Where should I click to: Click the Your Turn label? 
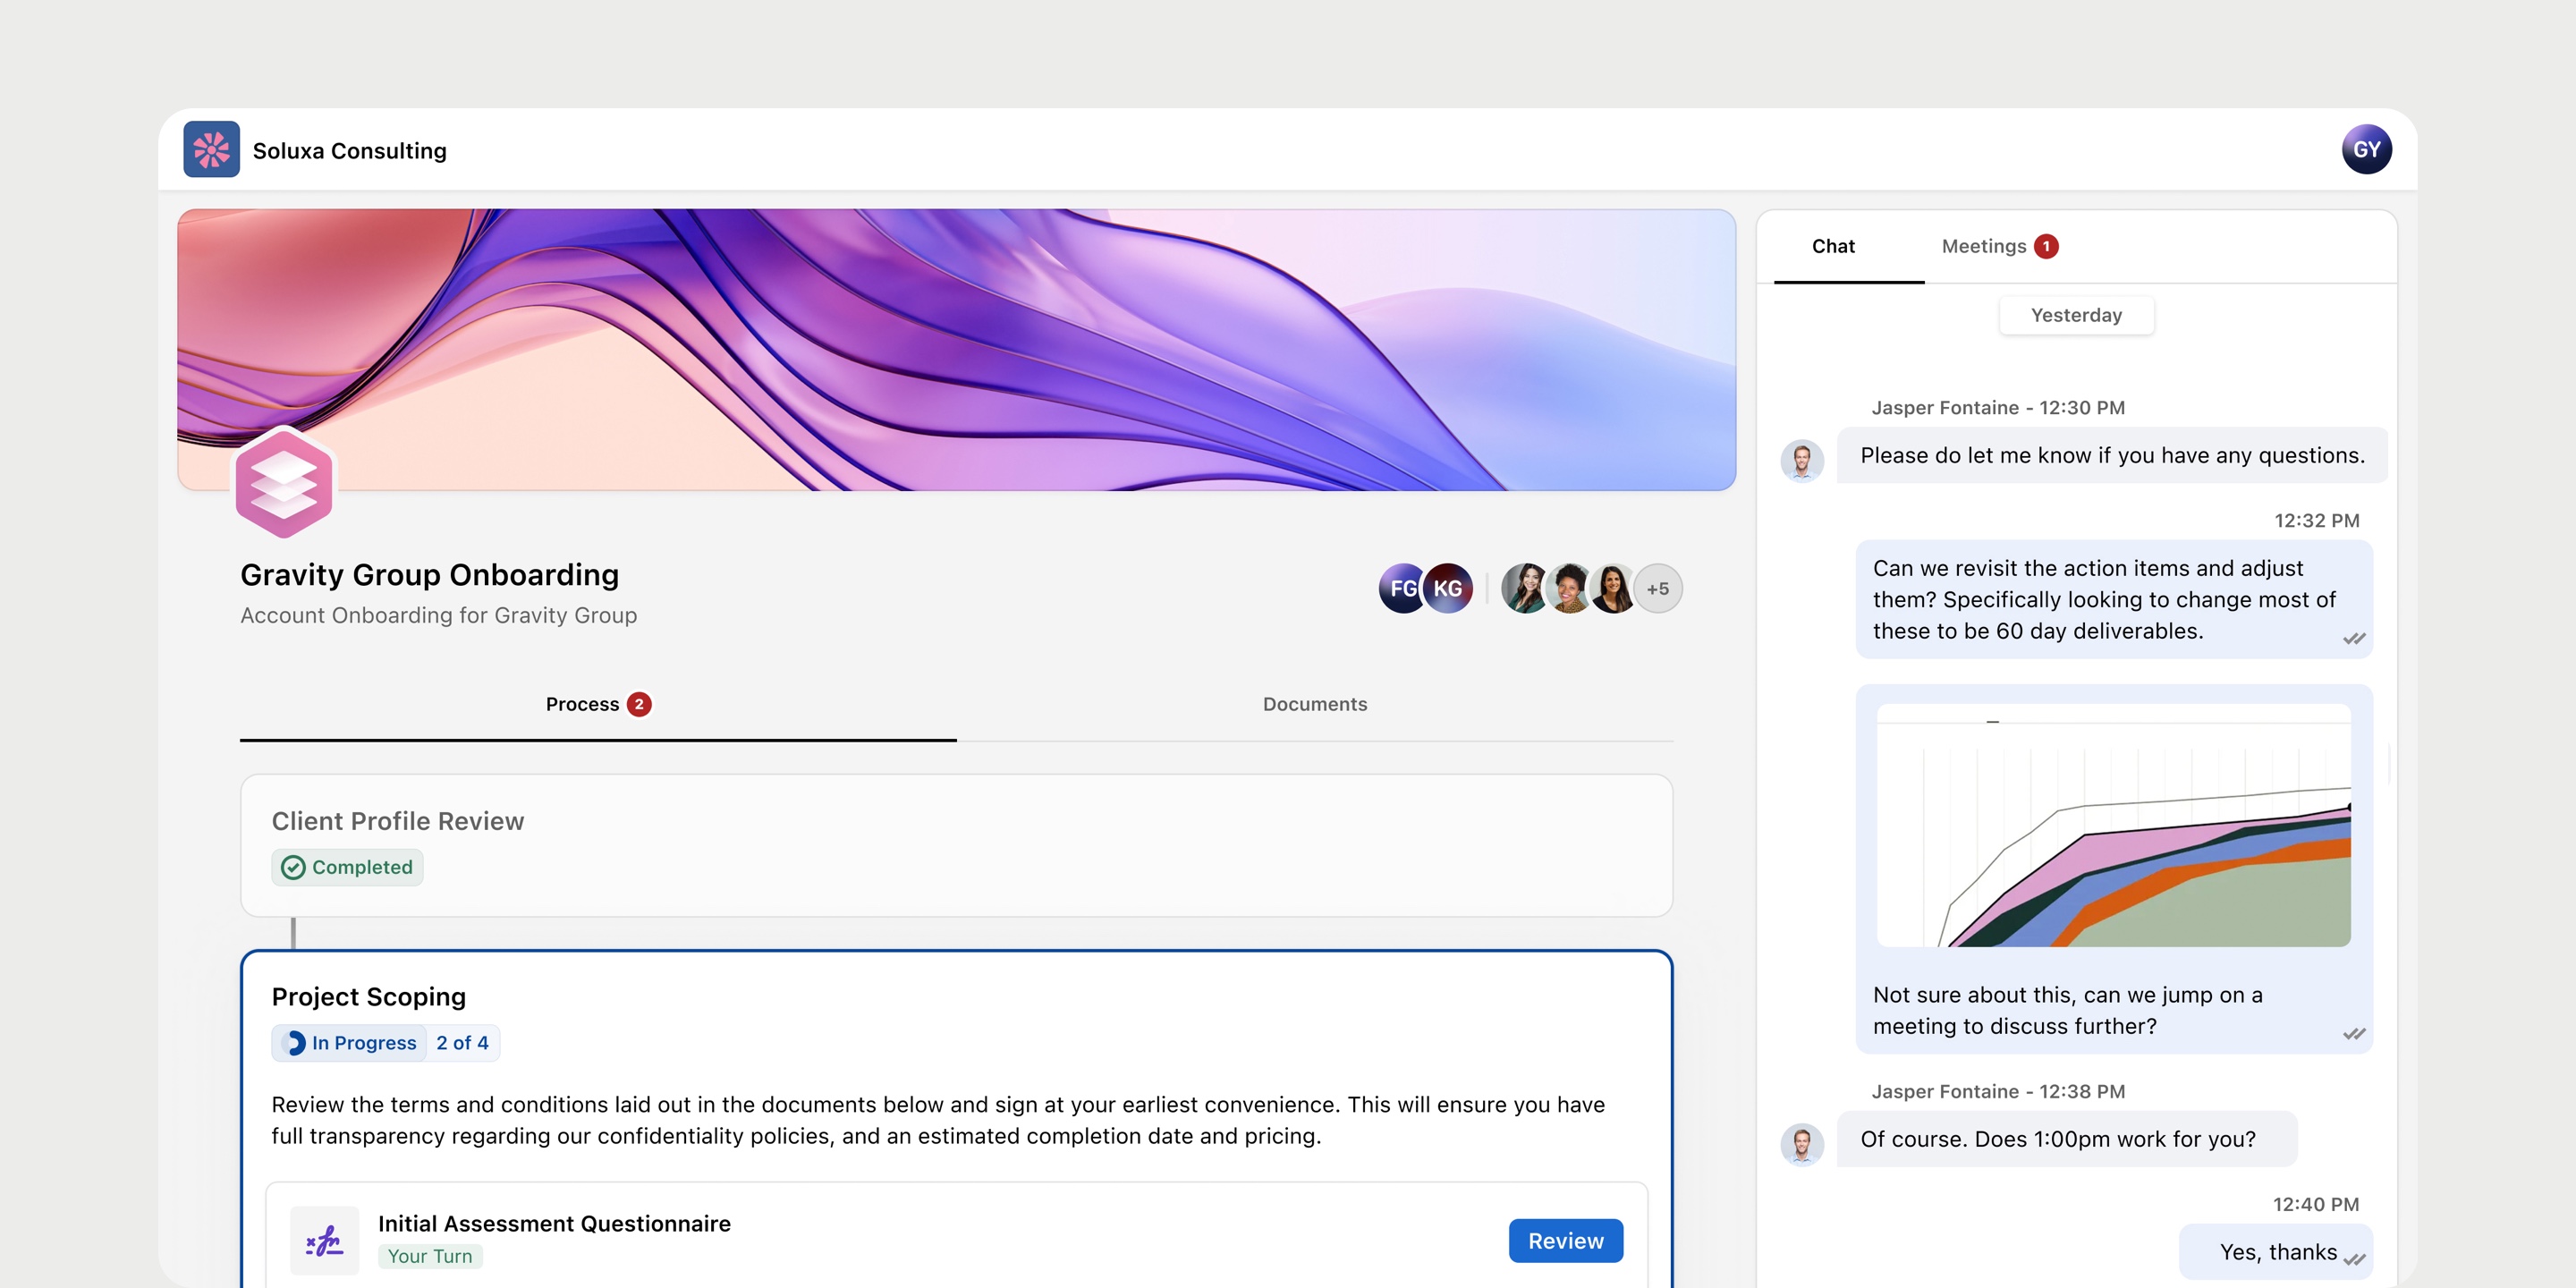[430, 1256]
